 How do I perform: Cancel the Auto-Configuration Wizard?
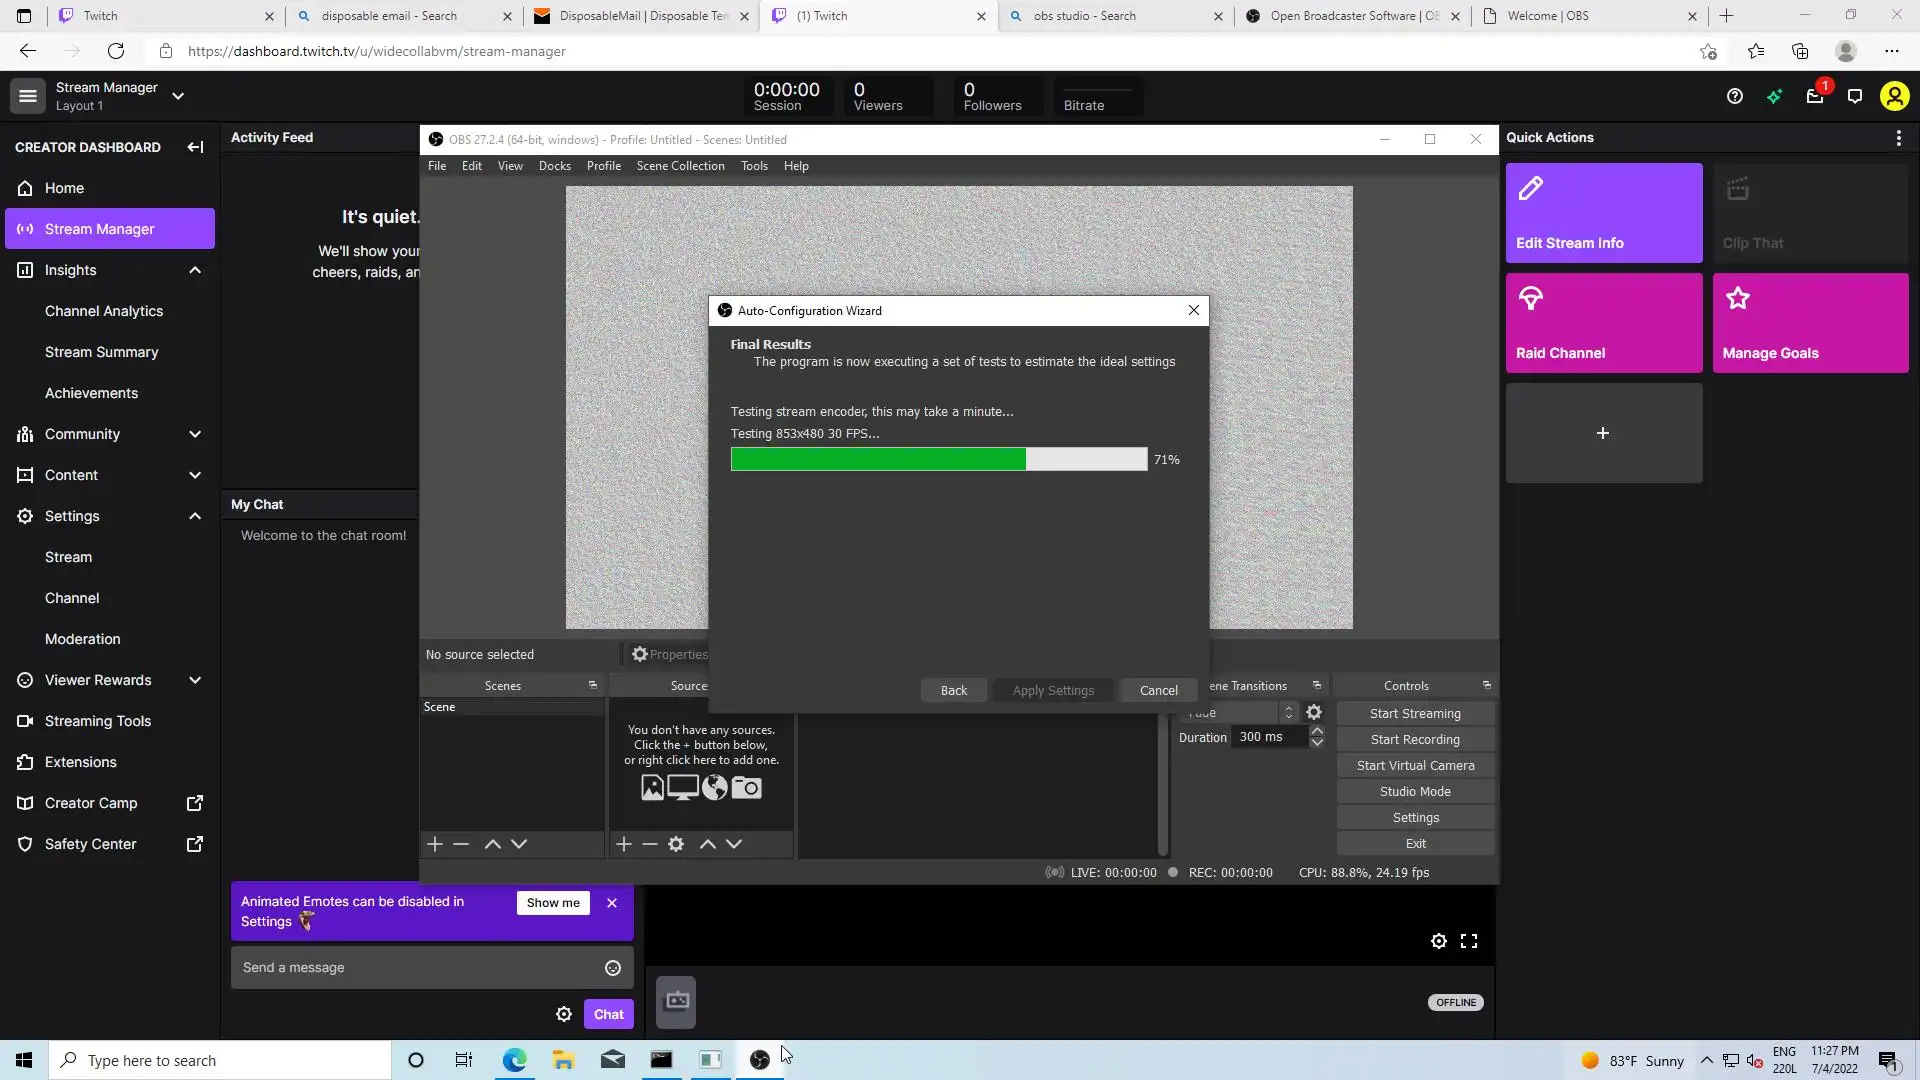[1158, 690]
